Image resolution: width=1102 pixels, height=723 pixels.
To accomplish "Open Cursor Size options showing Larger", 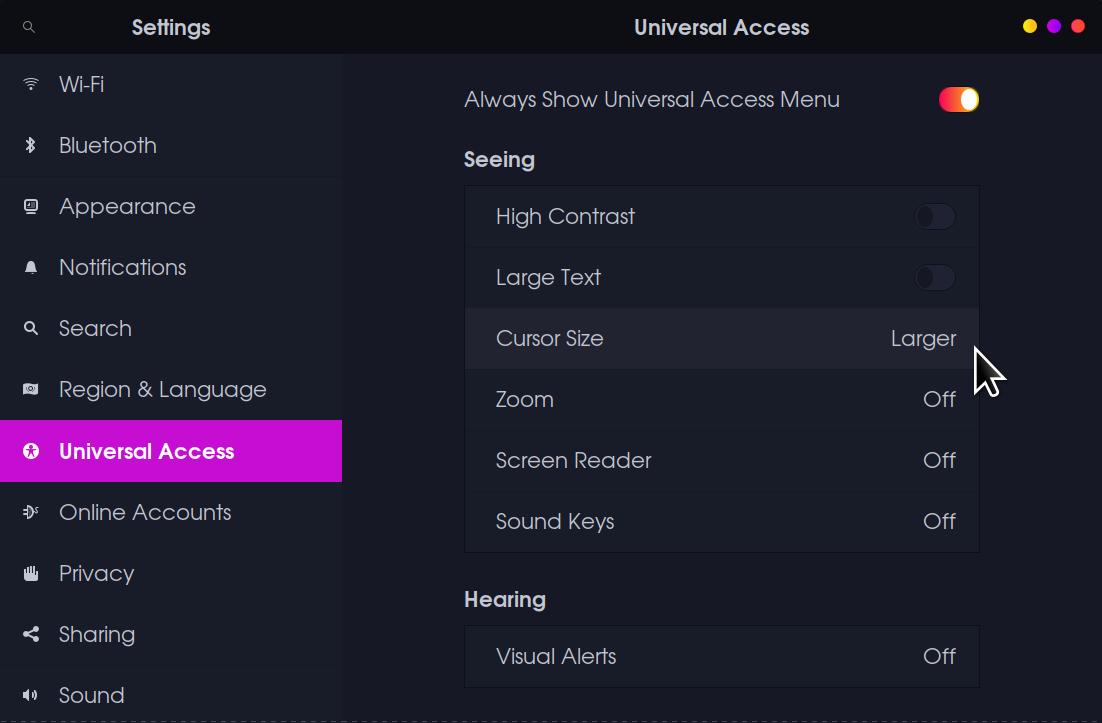I will (721, 339).
